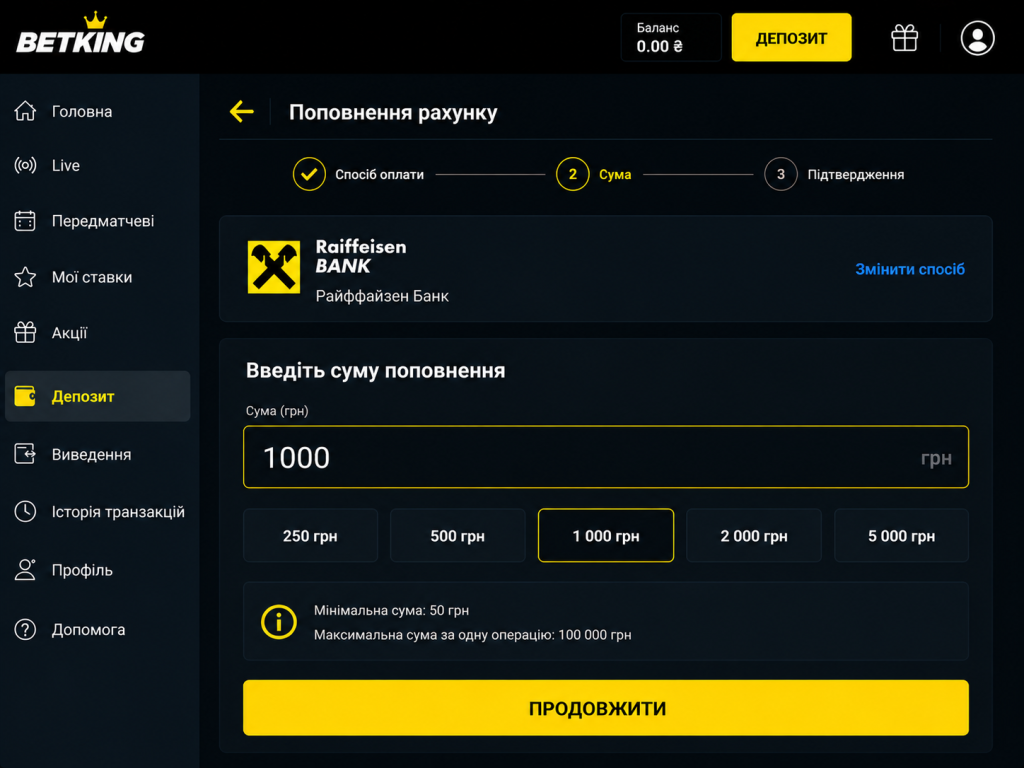The width and height of the screenshot is (1024, 768).
Task: Click the yellow ДЕПОЗИТ header button
Action: click(791, 38)
